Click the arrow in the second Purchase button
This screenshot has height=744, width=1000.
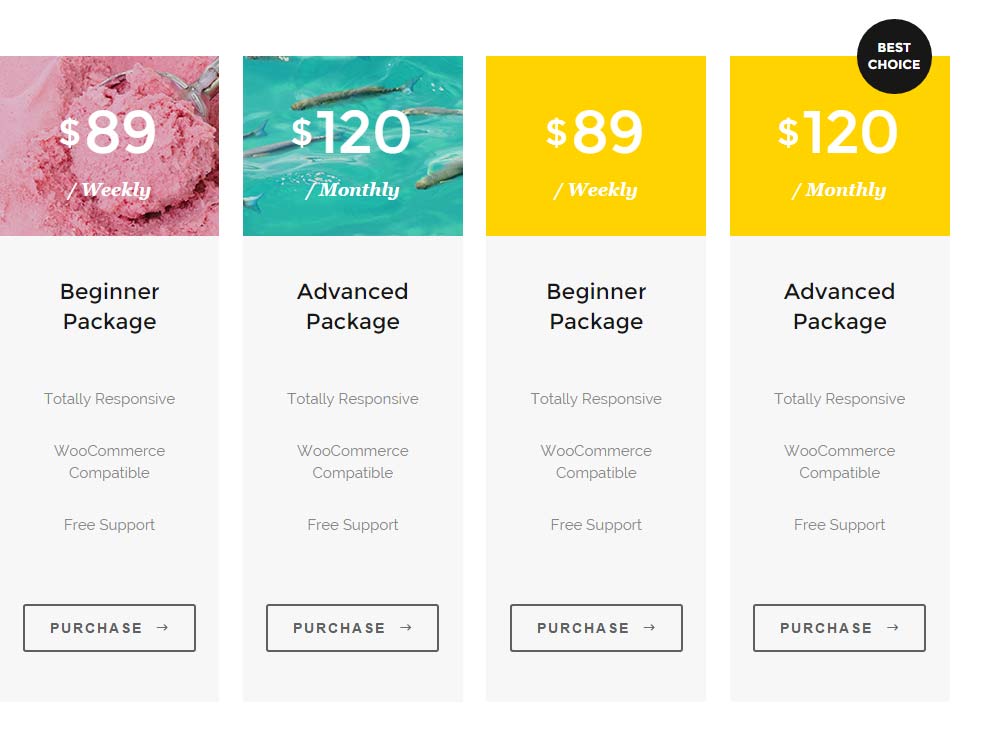pos(406,628)
